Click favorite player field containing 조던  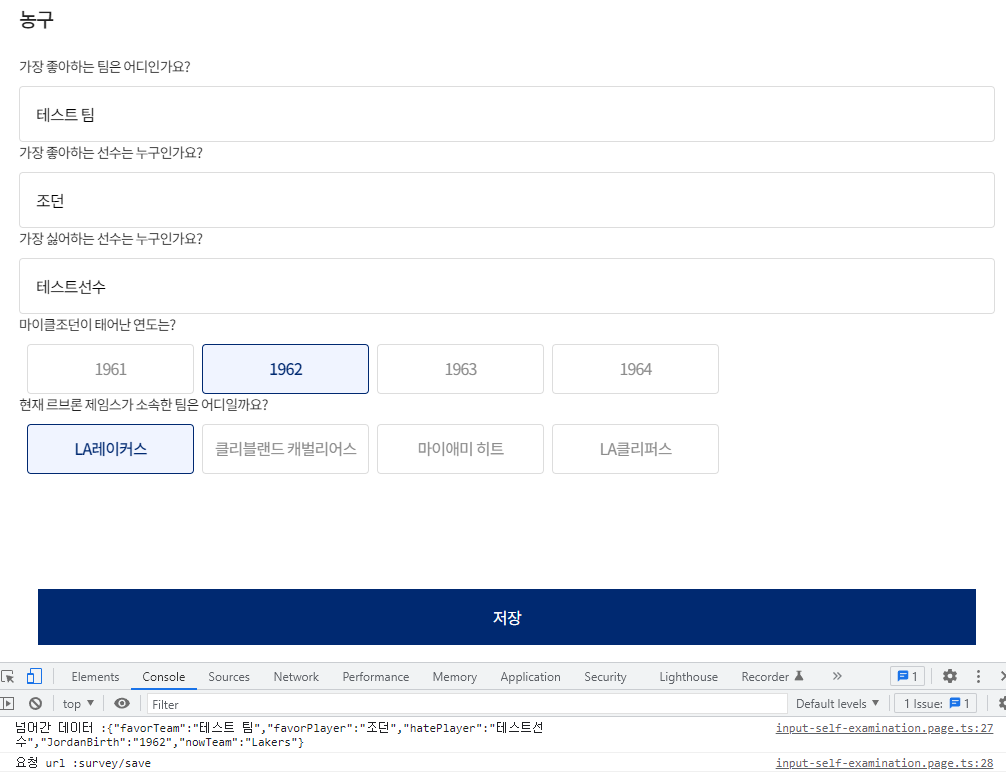(507, 200)
